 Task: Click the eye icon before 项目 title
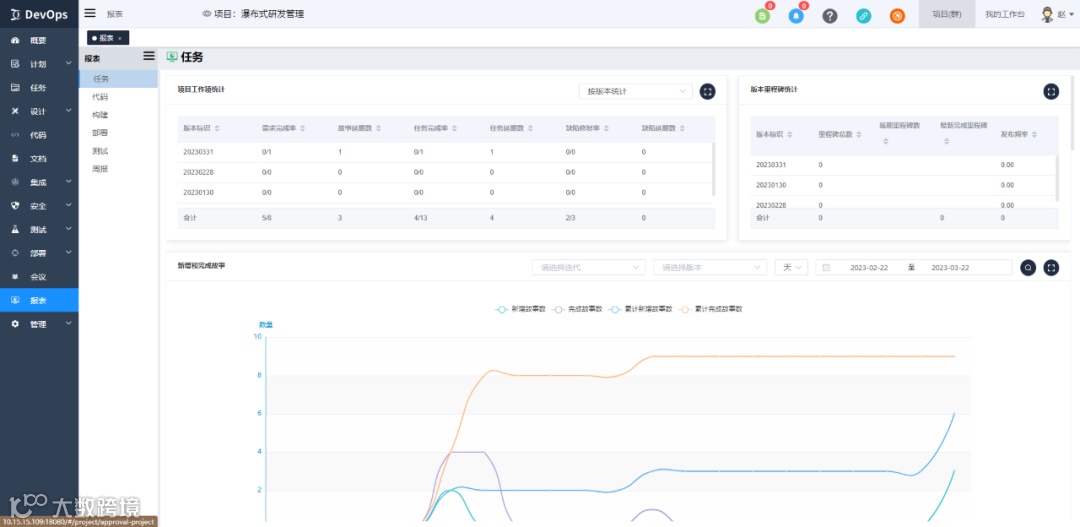pyautogui.click(x=207, y=14)
